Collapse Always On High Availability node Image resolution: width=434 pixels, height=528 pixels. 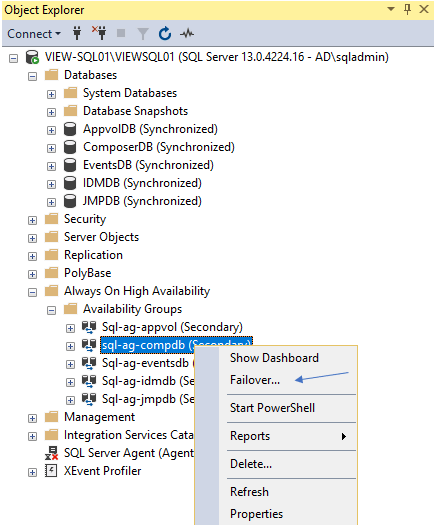tap(32, 292)
